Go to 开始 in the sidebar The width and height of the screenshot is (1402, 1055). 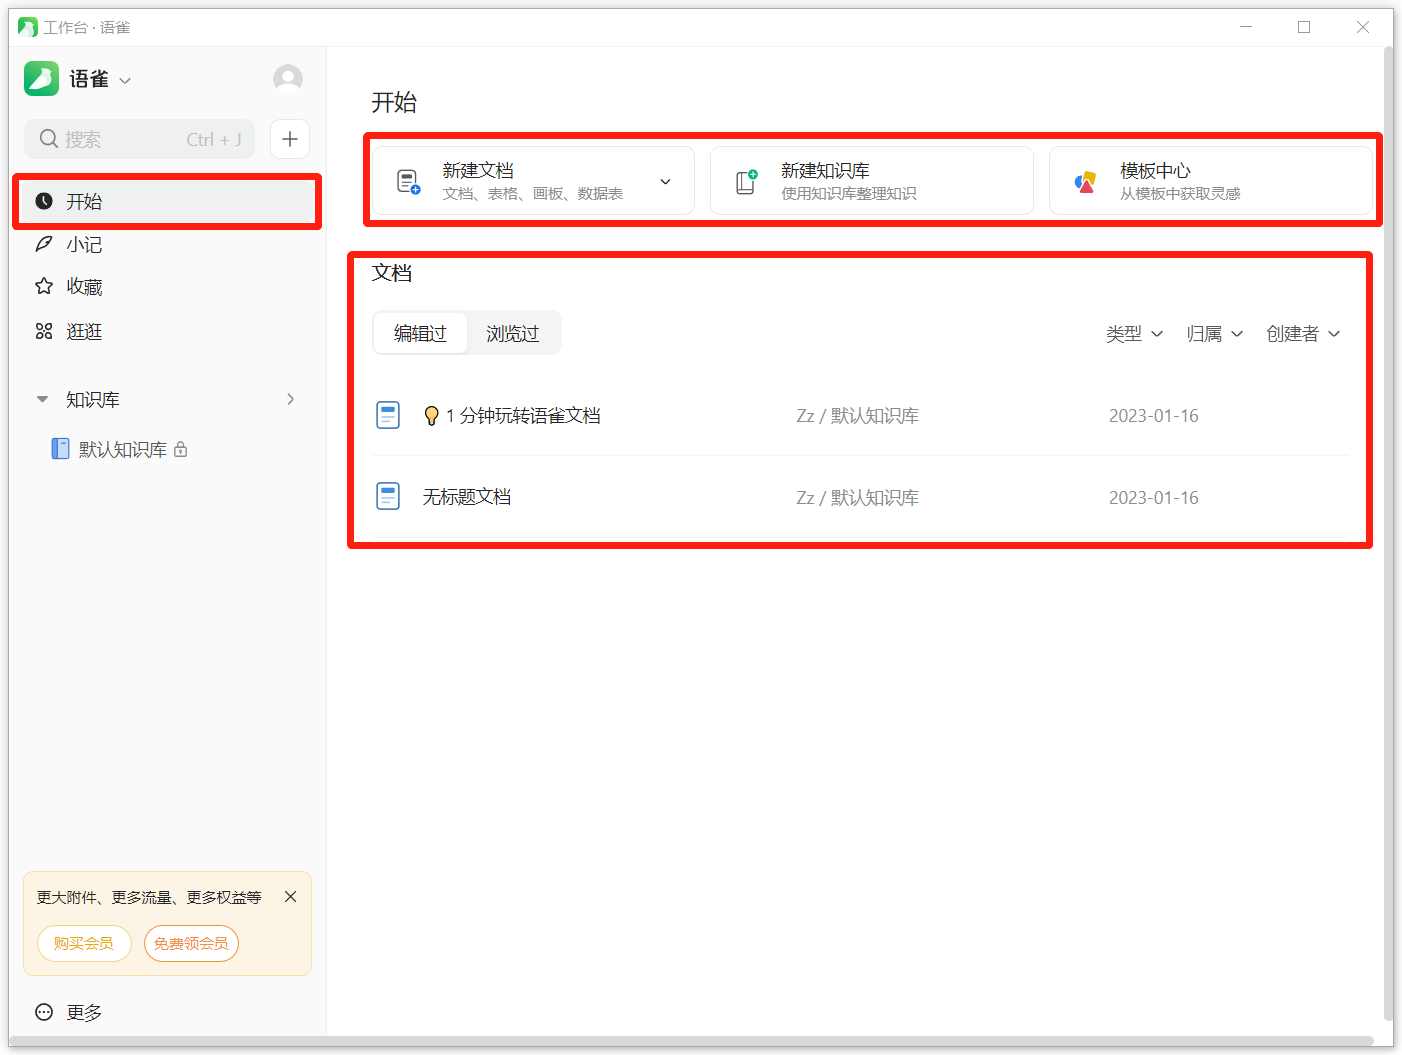(x=167, y=201)
